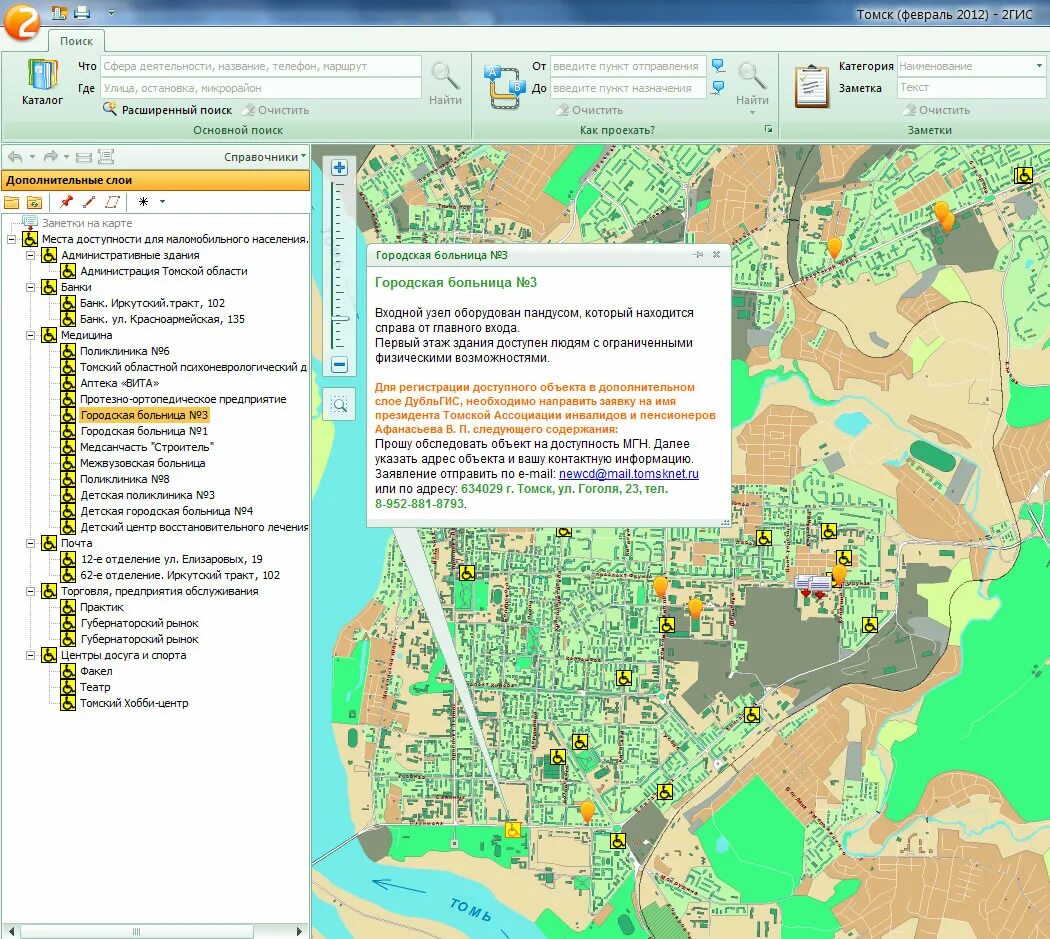Image resolution: width=1050 pixels, height=939 pixels.
Task: Collapse the Банки tree node
Action: point(30,287)
